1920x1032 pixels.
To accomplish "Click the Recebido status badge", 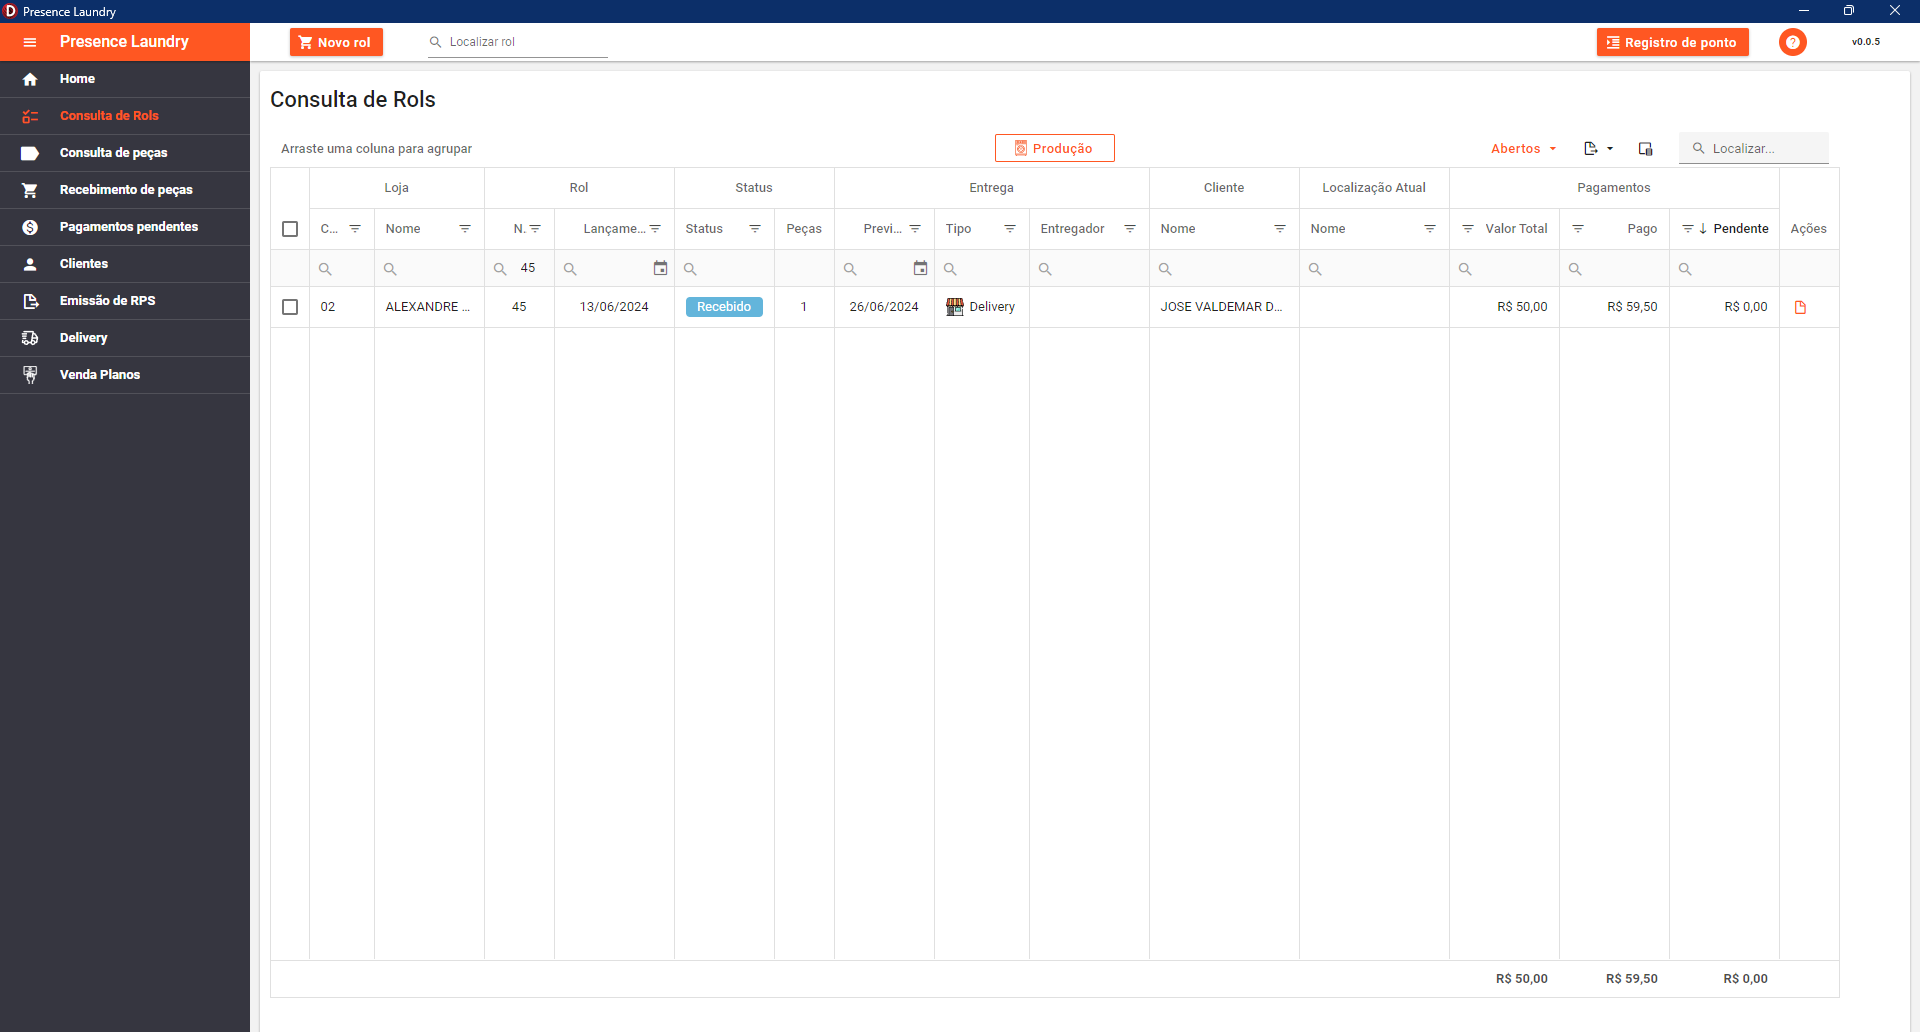I will click(x=724, y=307).
